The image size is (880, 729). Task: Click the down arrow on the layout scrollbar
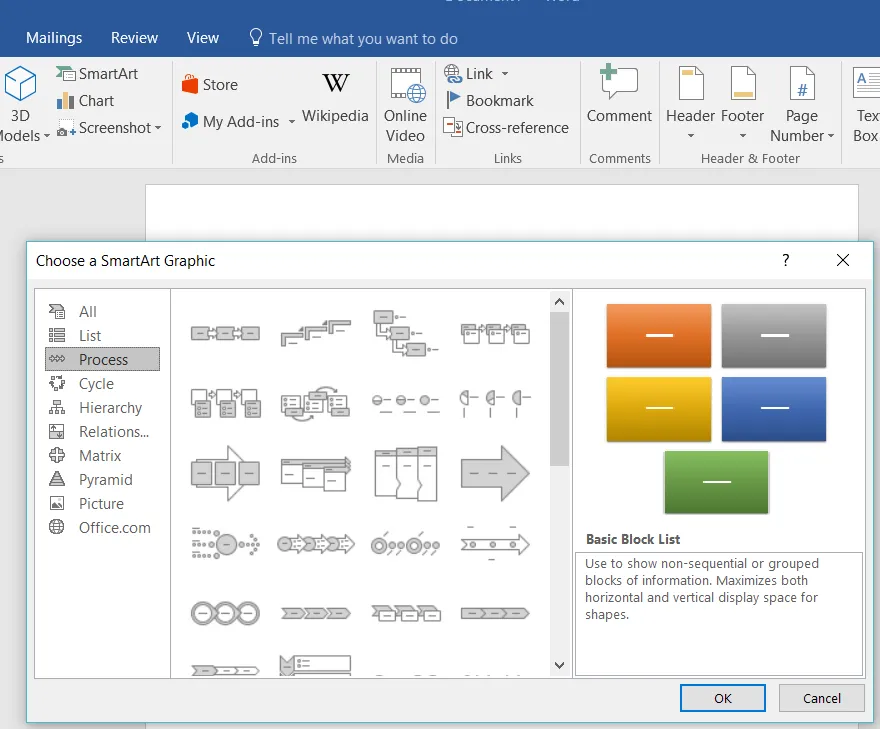(x=560, y=664)
